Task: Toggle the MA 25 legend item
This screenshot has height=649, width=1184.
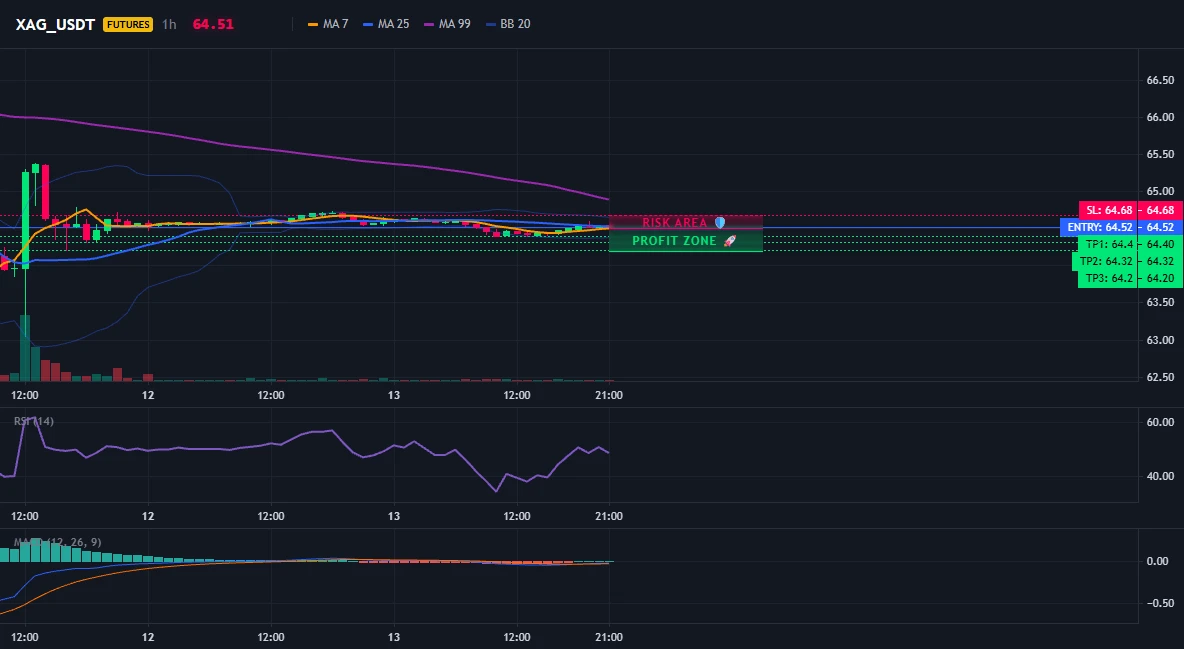Action: click(386, 24)
